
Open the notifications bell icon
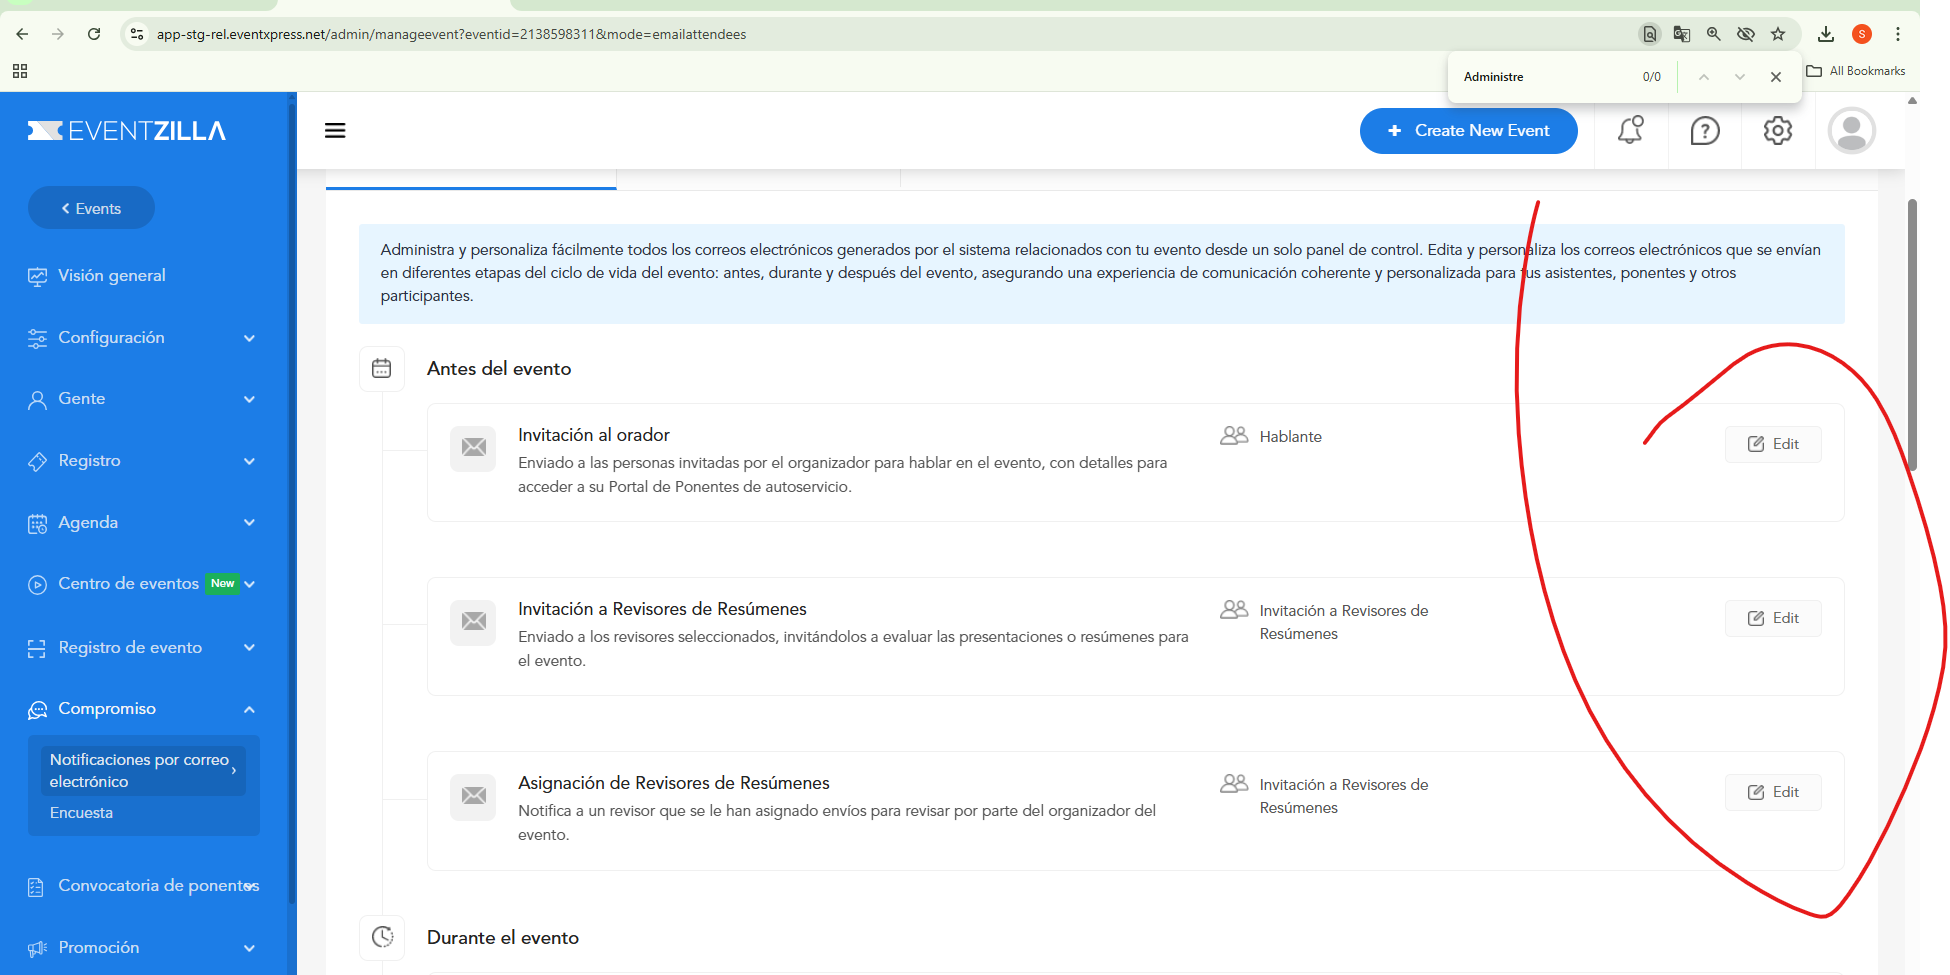pos(1631,130)
